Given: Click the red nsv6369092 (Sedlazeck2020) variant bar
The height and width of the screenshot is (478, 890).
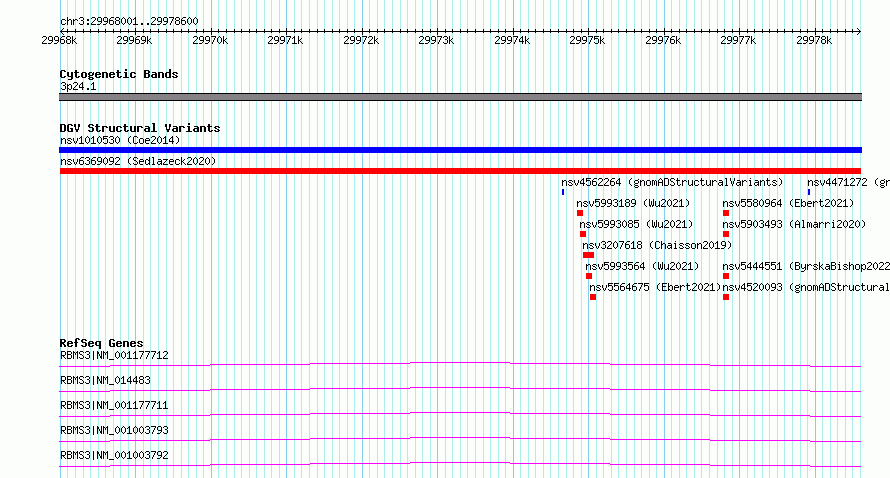Looking at the screenshot, I should [x=460, y=171].
